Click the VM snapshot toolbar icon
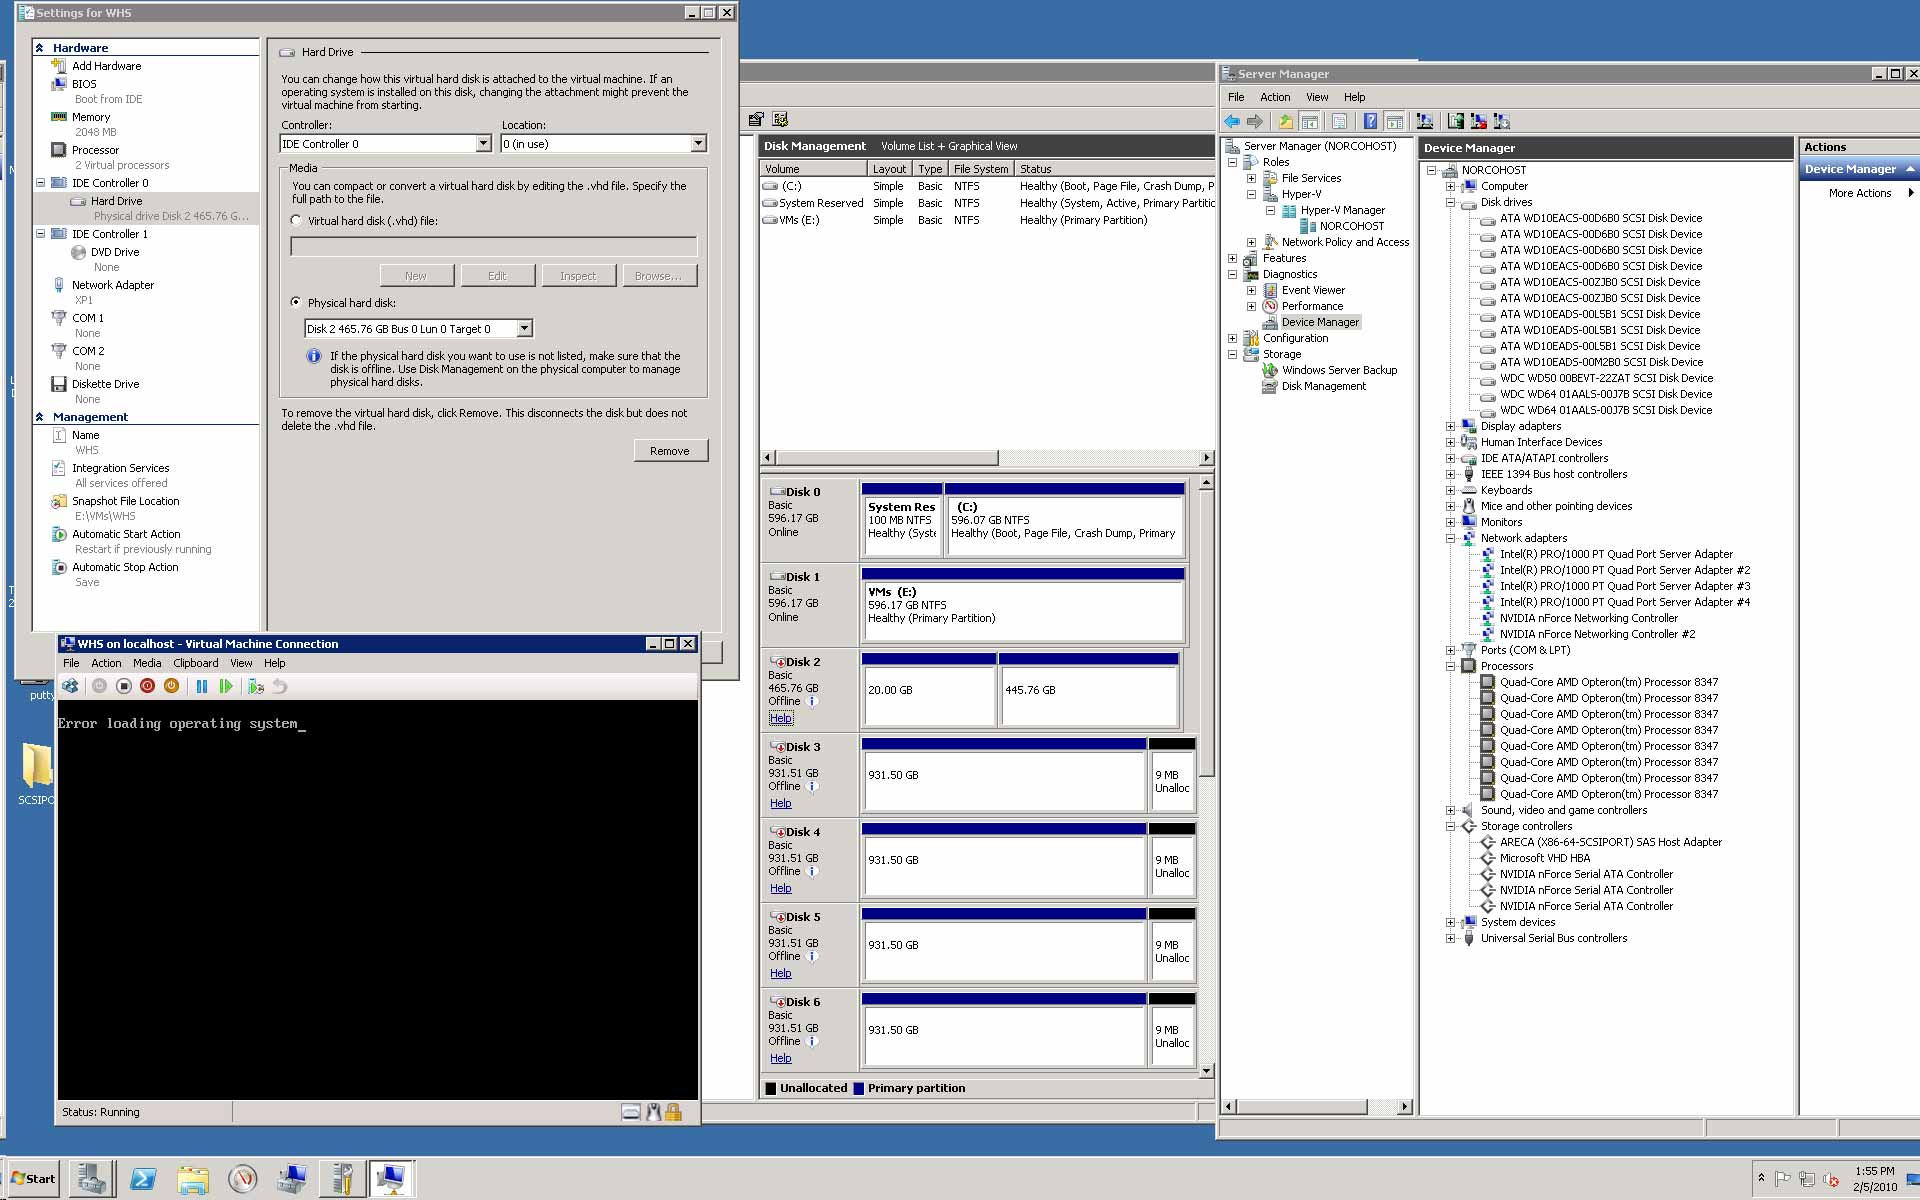This screenshot has height=1200, width=1920. point(256,686)
